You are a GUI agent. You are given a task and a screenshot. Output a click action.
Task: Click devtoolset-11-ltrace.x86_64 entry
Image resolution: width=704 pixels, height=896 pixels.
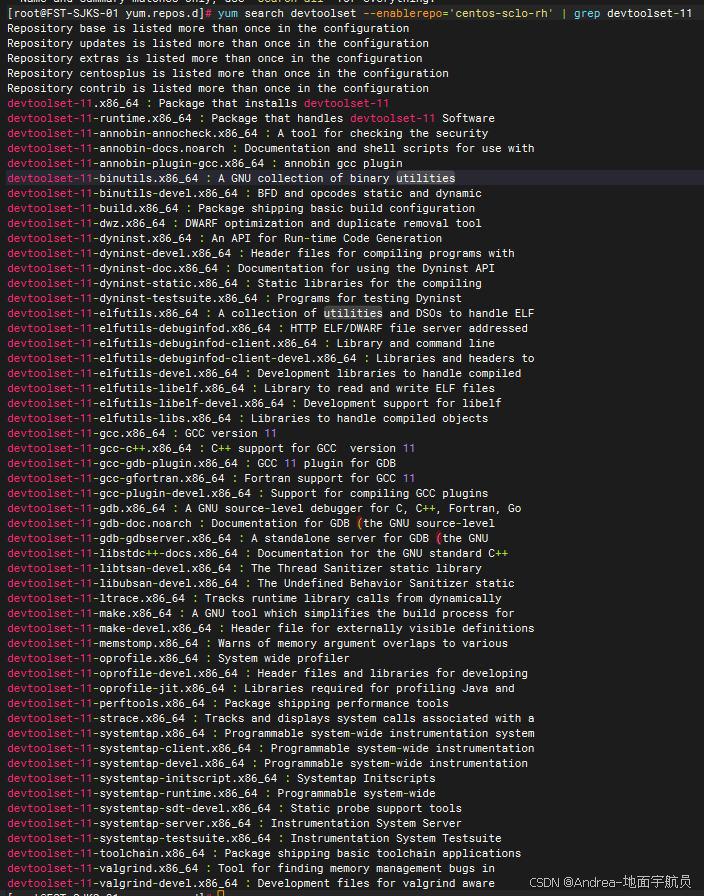pyautogui.click(x=254, y=598)
